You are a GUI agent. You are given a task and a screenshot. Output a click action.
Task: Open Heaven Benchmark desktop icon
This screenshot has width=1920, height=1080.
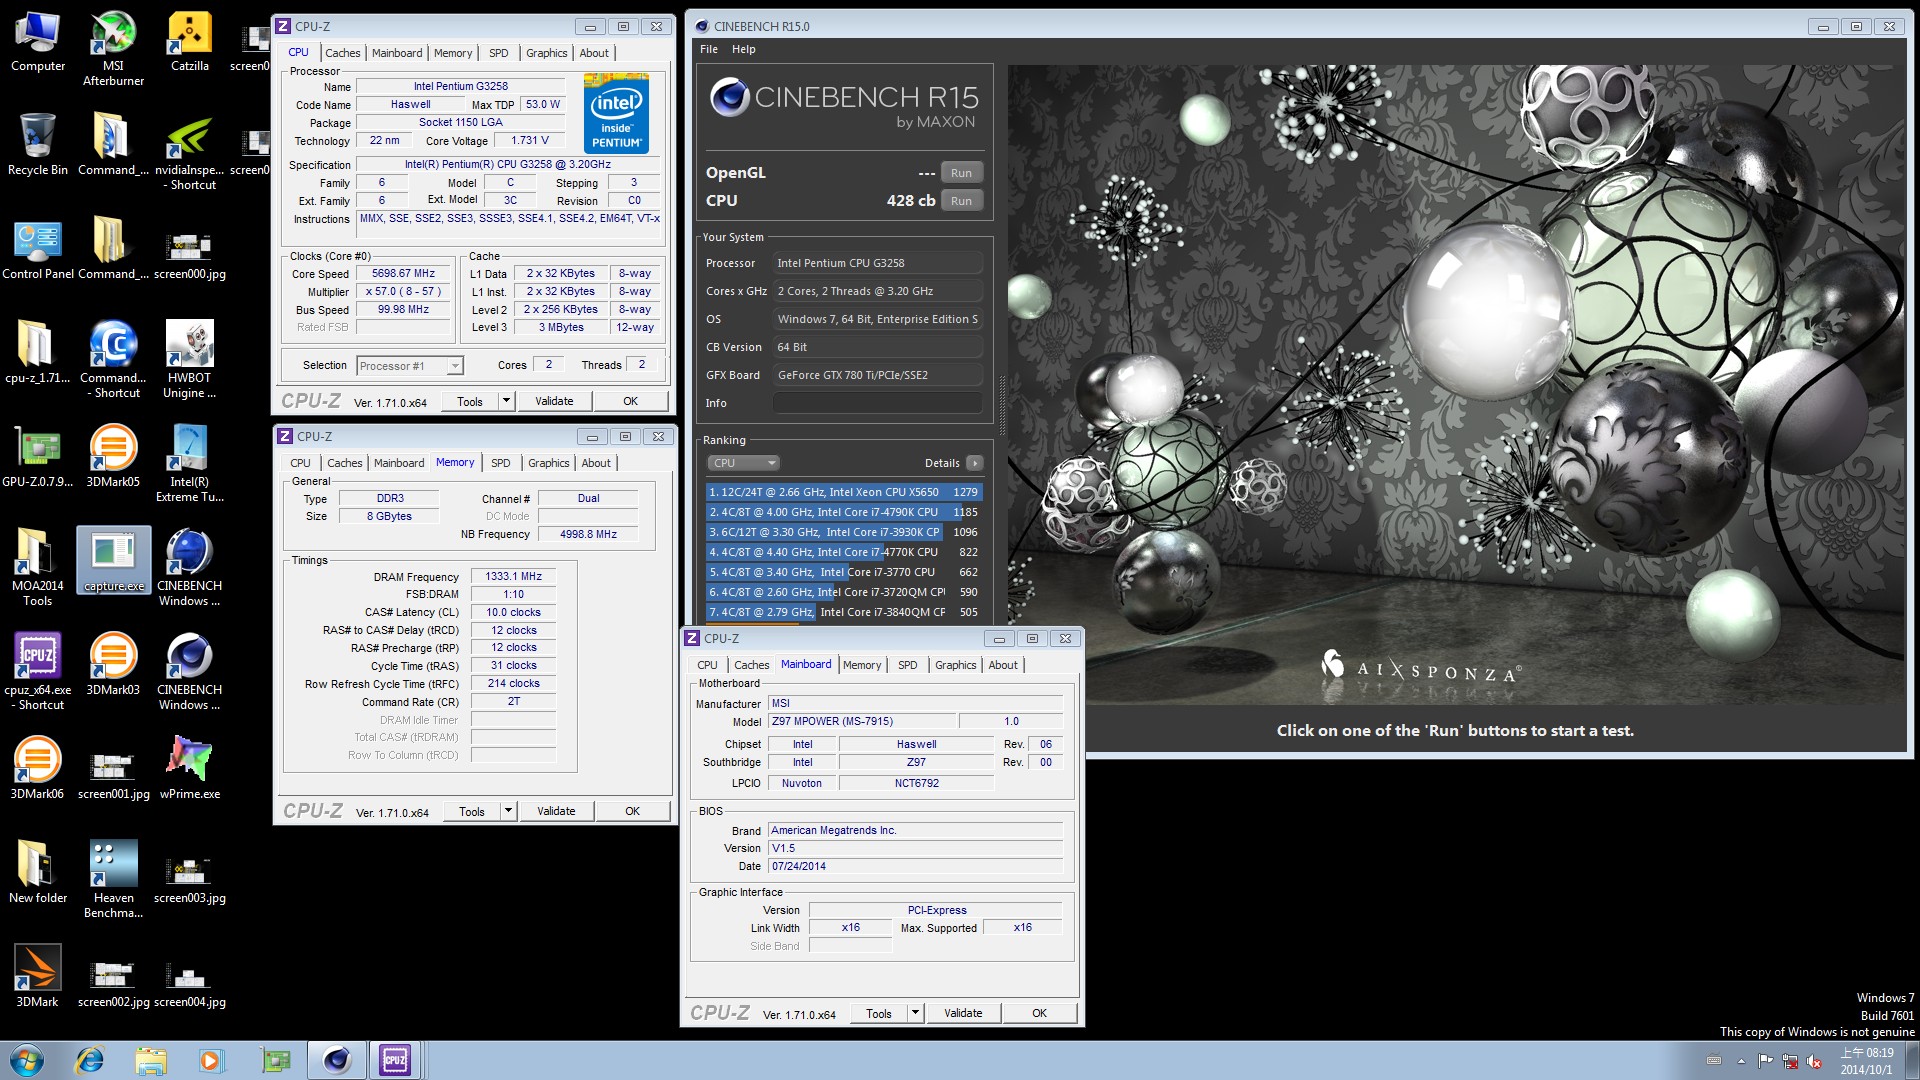[113, 879]
